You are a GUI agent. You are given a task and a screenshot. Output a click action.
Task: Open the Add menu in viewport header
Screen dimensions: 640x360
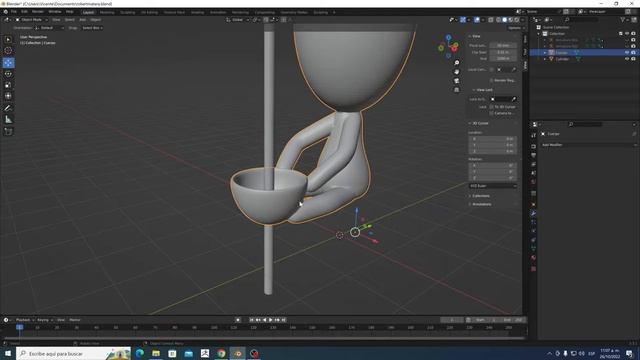(82, 20)
